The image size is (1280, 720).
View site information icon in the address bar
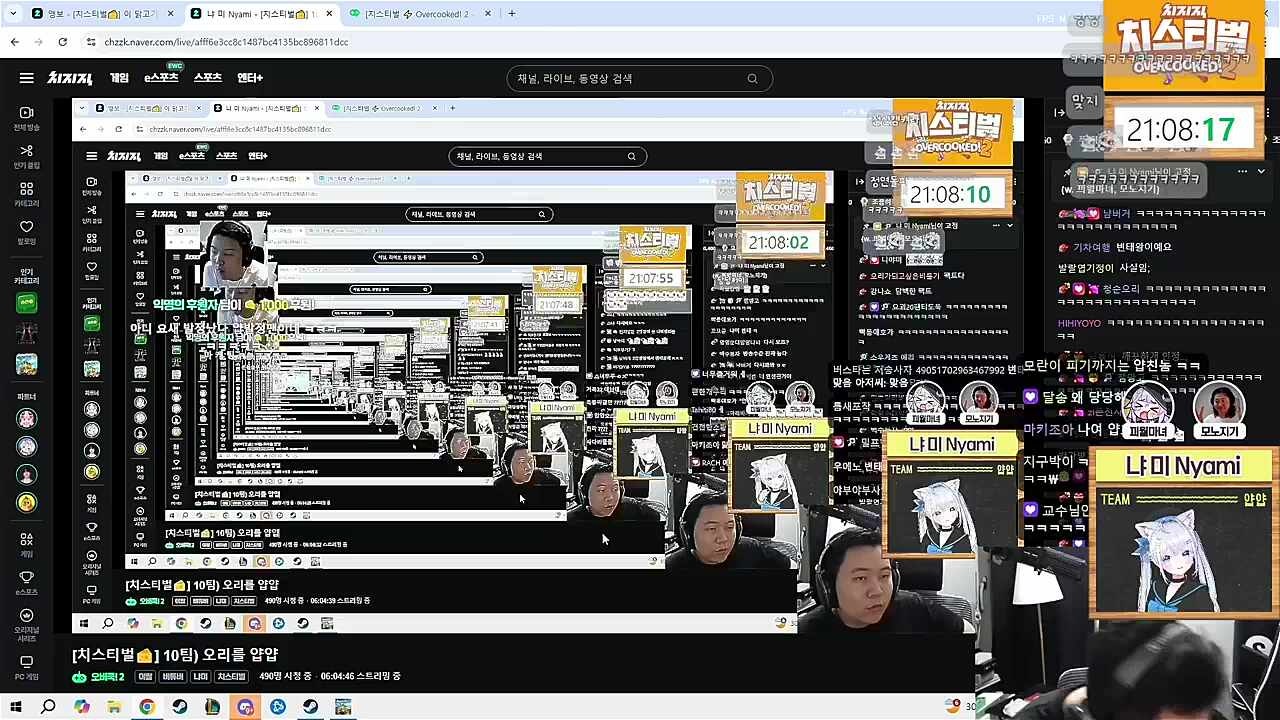[91, 42]
